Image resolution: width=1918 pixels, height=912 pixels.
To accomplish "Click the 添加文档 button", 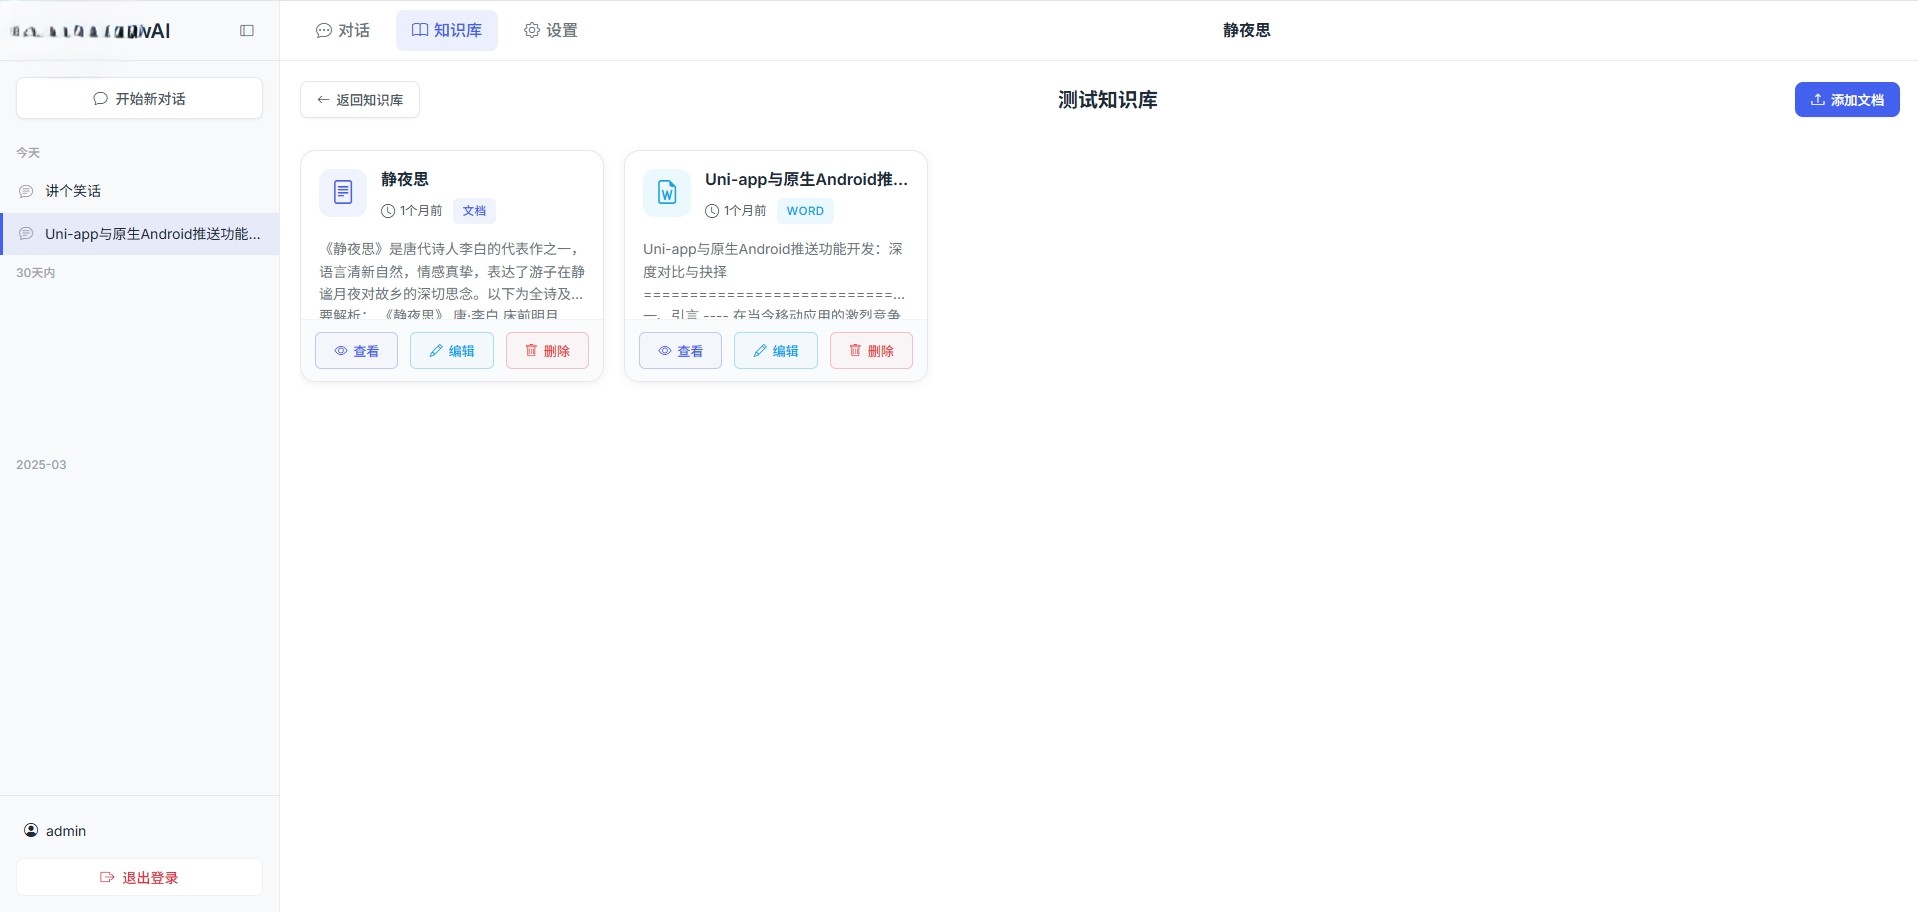I will (x=1847, y=99).
